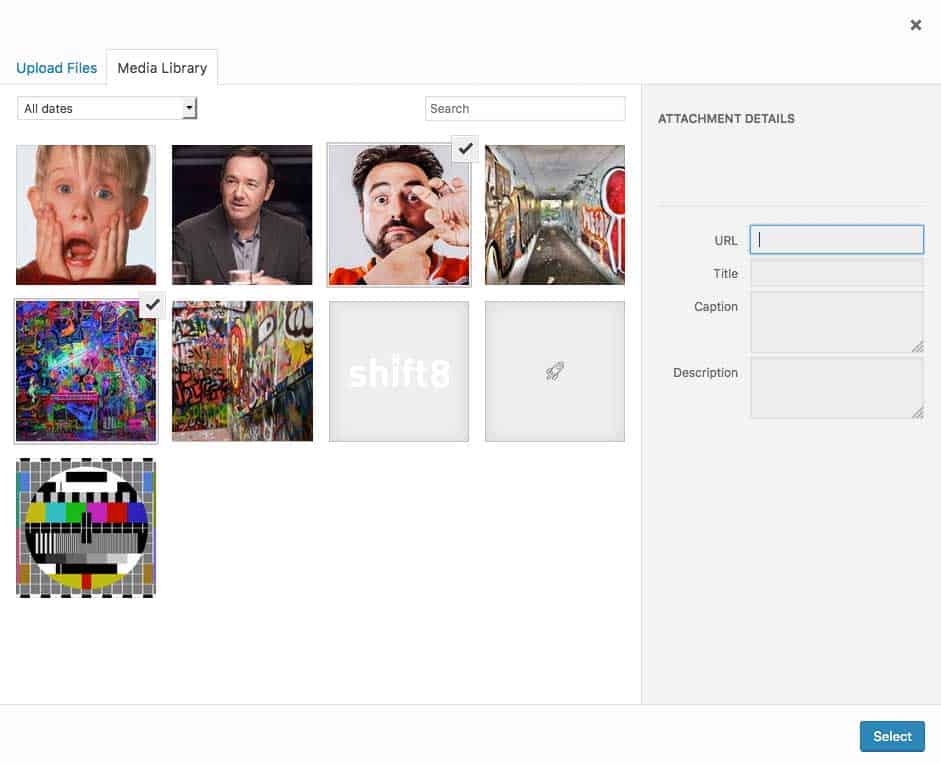Click into the Search media field
This screenshot has height=763, width=941.
coord(525,108)
